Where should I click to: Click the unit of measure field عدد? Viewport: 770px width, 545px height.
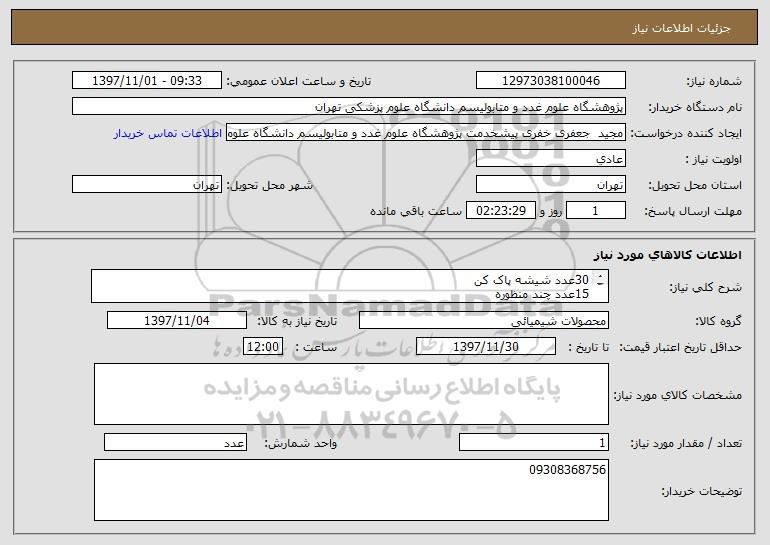pyautogui.click(x=175, y=442)
